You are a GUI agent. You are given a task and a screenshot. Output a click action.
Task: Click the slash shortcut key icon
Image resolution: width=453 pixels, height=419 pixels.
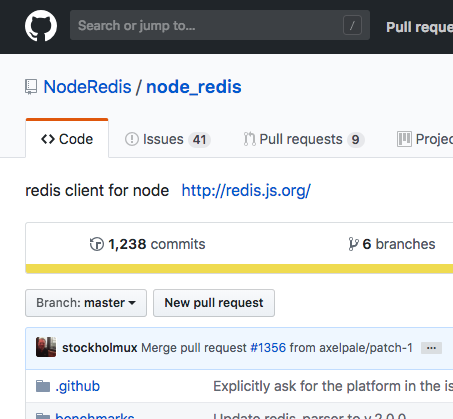coord(352,25)
